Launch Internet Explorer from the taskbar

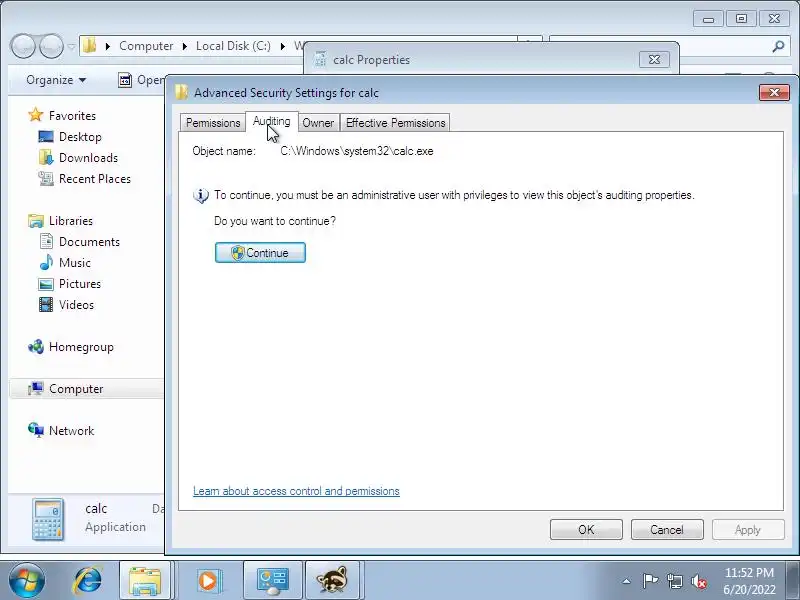tap(88, 580)
